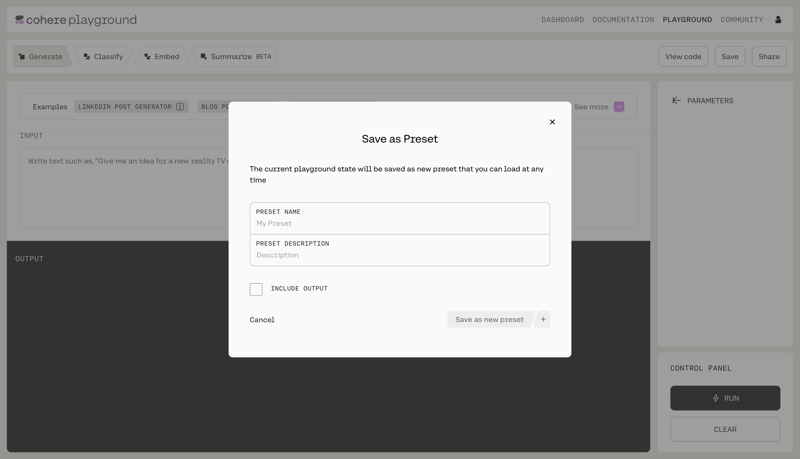The width and height of the screenshot is (800, 459).
Task: Click the Clear button
Action: point(725,429)
